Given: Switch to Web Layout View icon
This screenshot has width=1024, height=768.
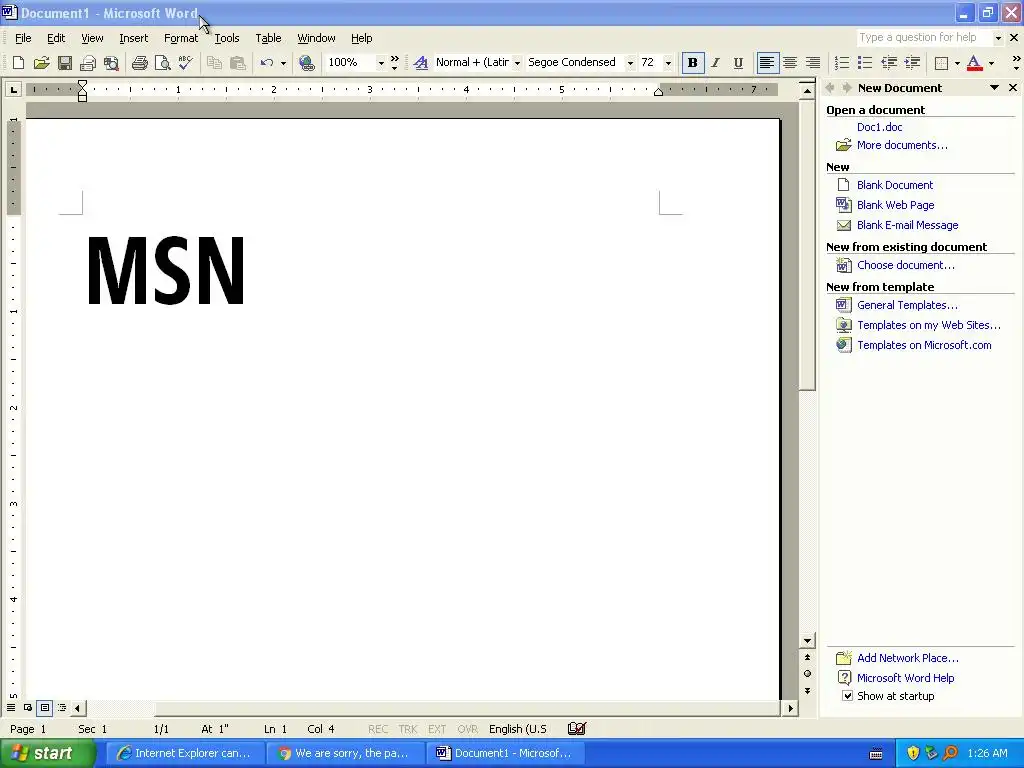Looking at the screenshot, I should [x=28, y=708].
